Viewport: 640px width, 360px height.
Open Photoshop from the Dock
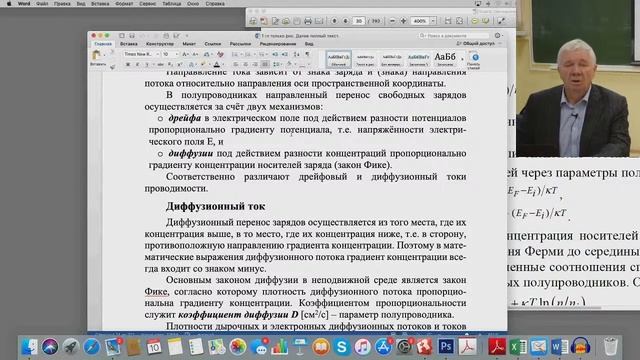click(445, 347)
